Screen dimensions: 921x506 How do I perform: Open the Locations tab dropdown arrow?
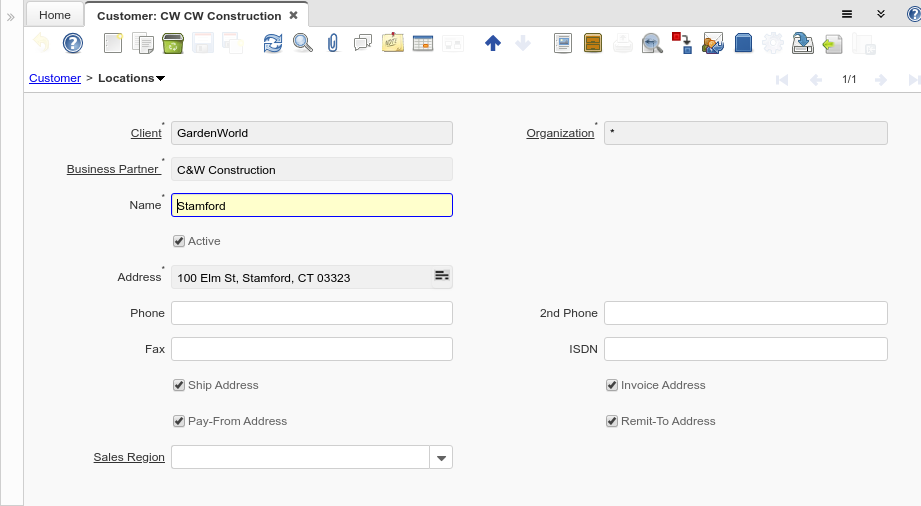click(161, 78)
